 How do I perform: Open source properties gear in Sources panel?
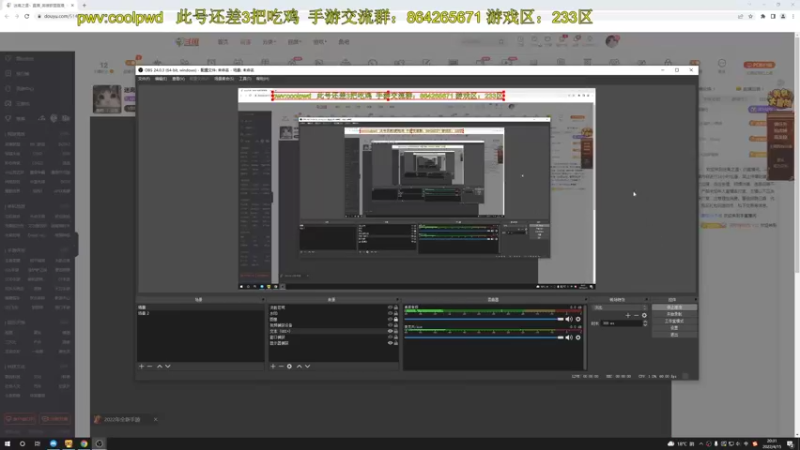[289, 366]
